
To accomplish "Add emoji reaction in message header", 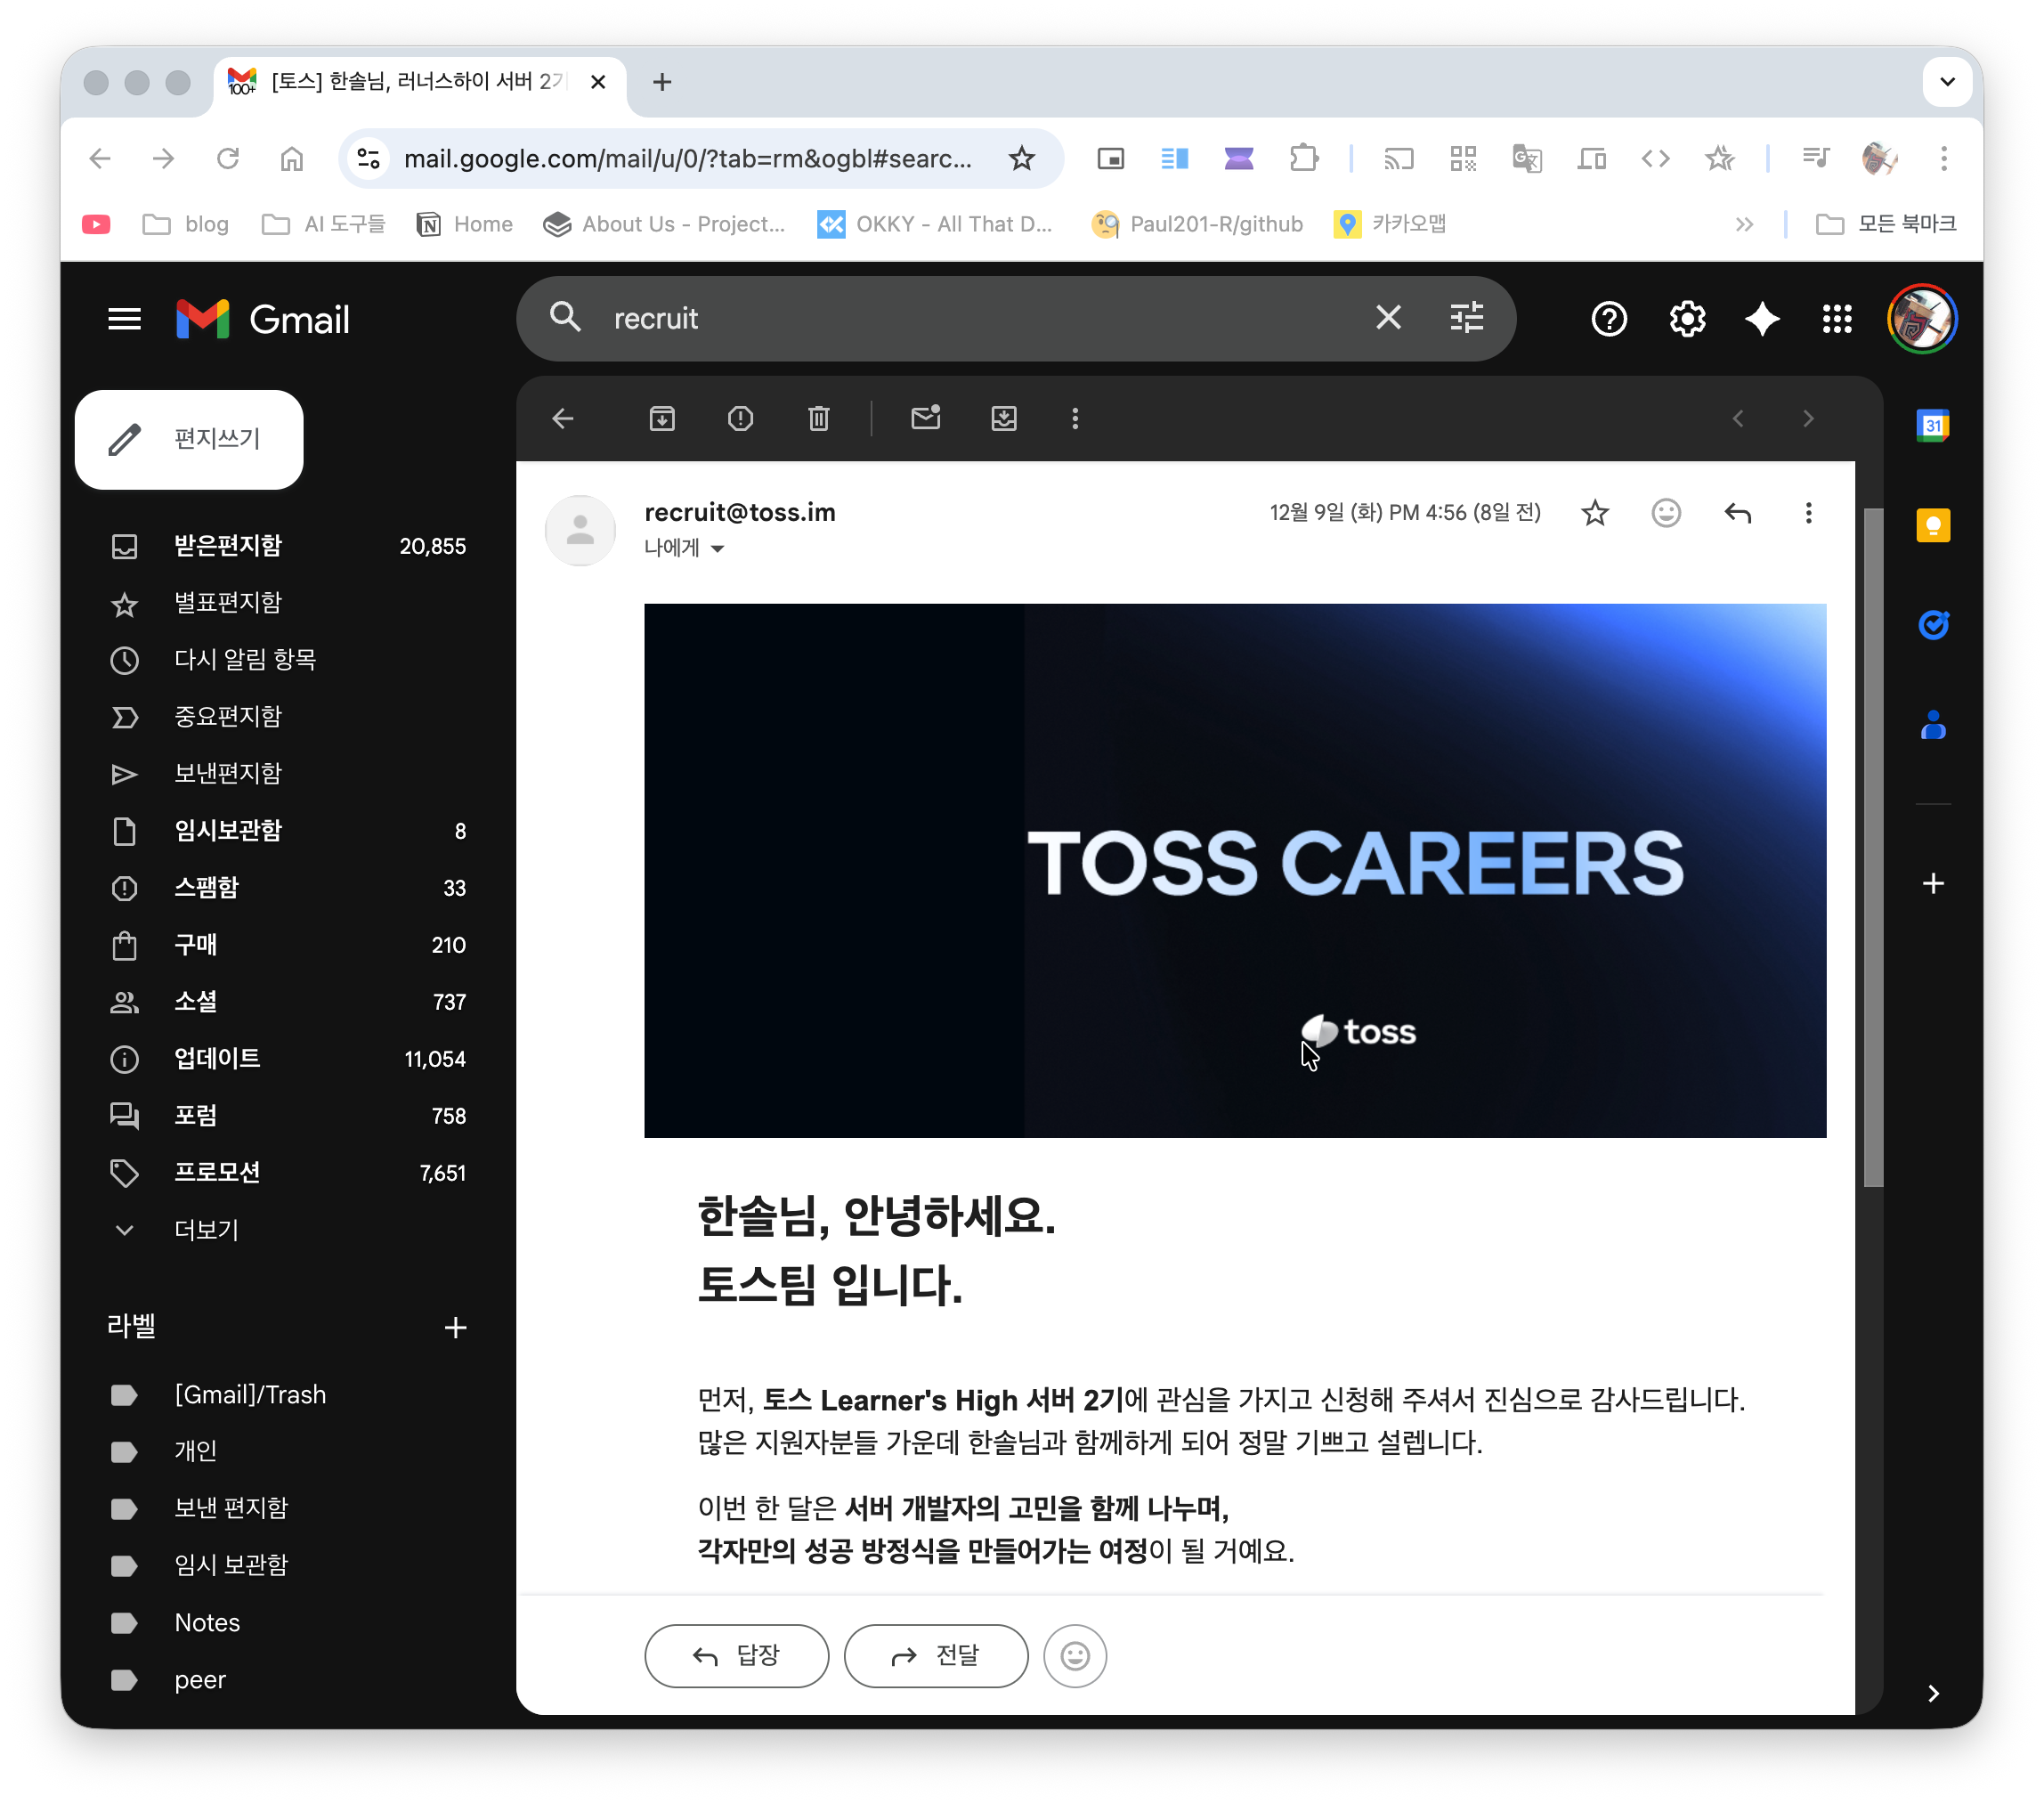I will point(1665,513).
